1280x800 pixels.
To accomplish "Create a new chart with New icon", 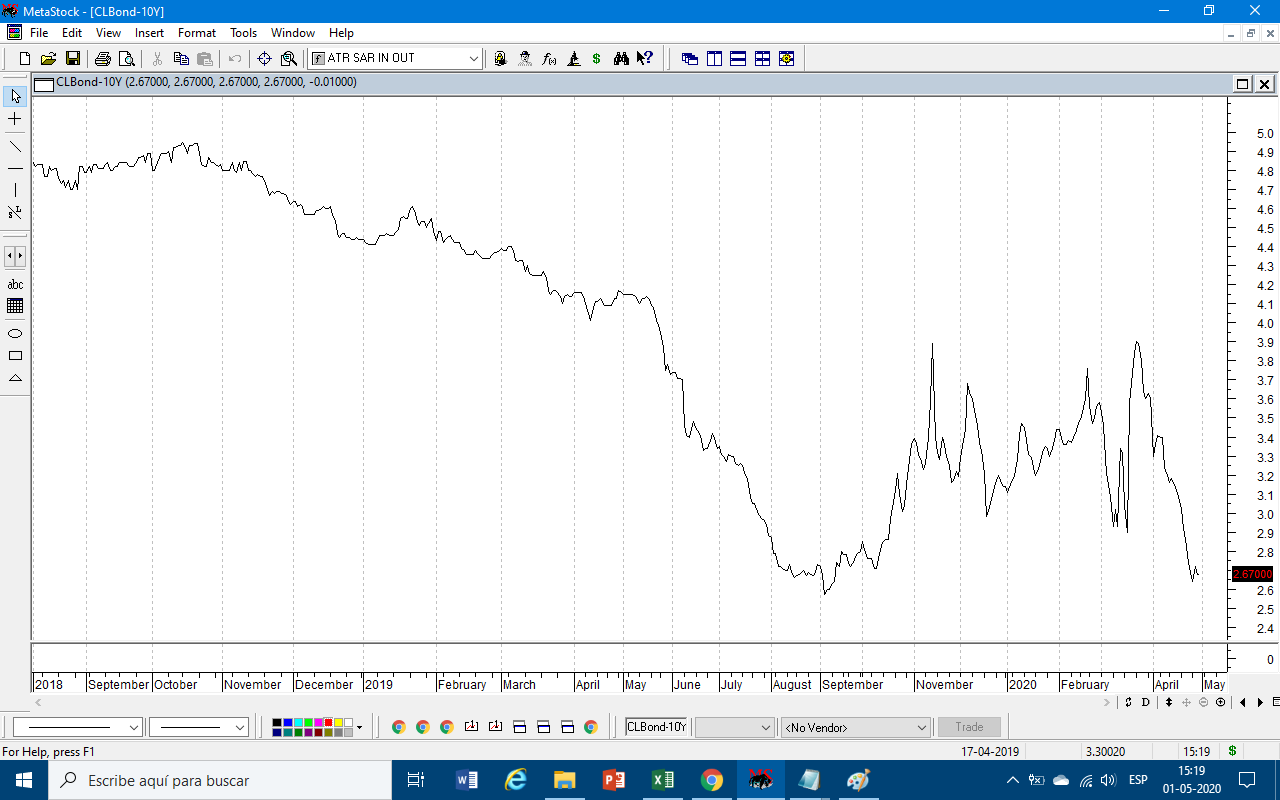I will [25, 59].
